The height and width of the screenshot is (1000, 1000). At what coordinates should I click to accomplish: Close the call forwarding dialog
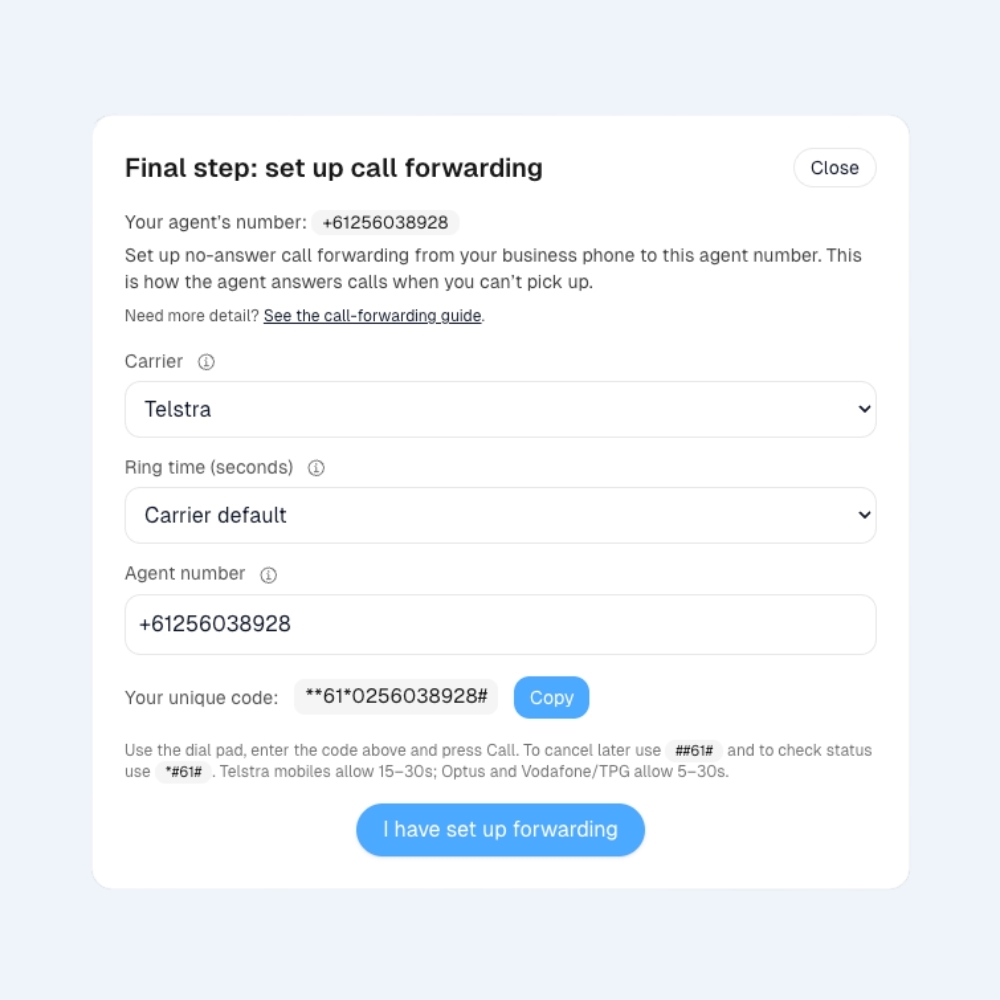pyautogui.click(x=834, y=168)
